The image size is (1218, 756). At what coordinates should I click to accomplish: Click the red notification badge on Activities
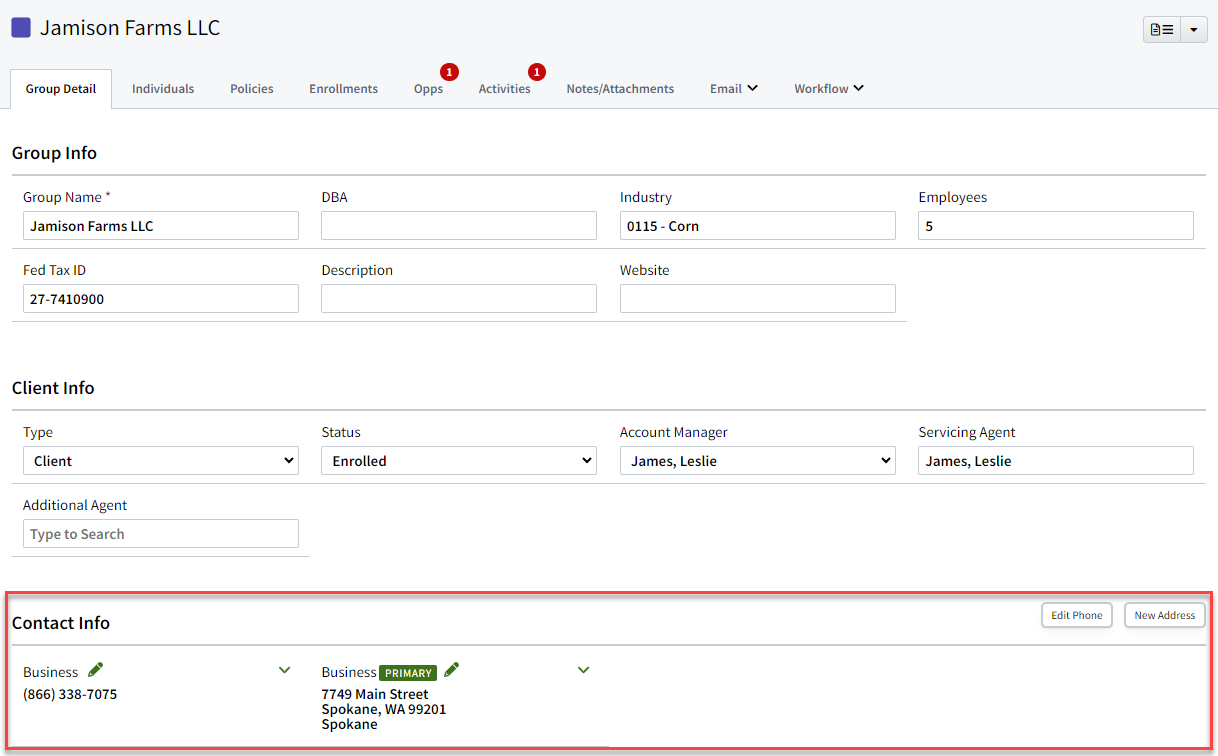(x=537, y=71)
